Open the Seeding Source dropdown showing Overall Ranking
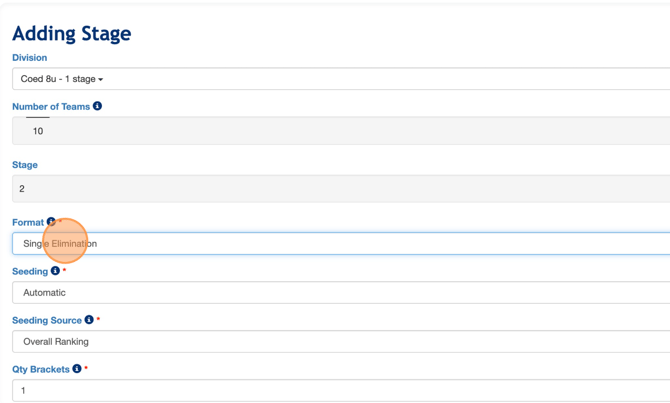Viewport: 670px width, 403px height. tap(340, 342)
